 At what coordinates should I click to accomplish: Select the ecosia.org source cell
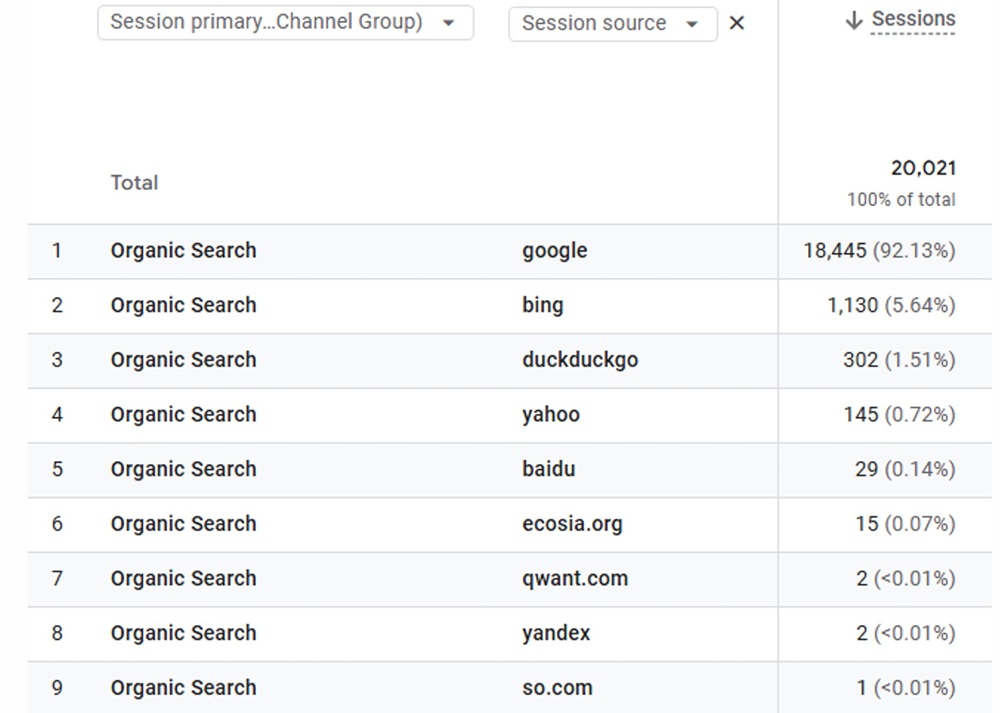pos(572,524)
